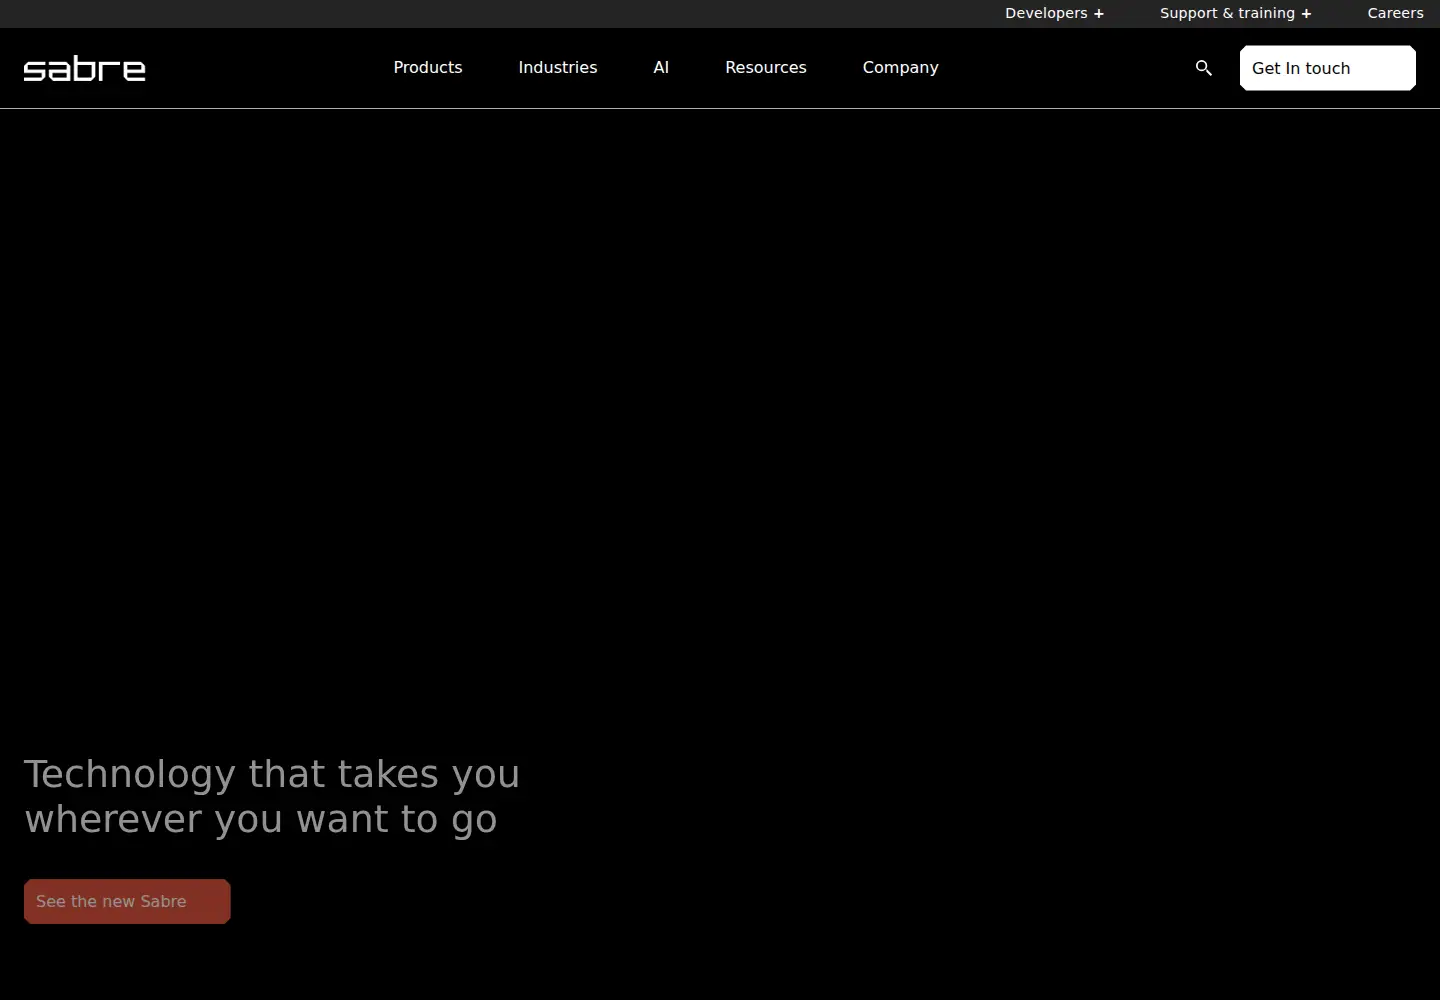
Task: Click the Get In touch button
Action: coord(1328,68)
